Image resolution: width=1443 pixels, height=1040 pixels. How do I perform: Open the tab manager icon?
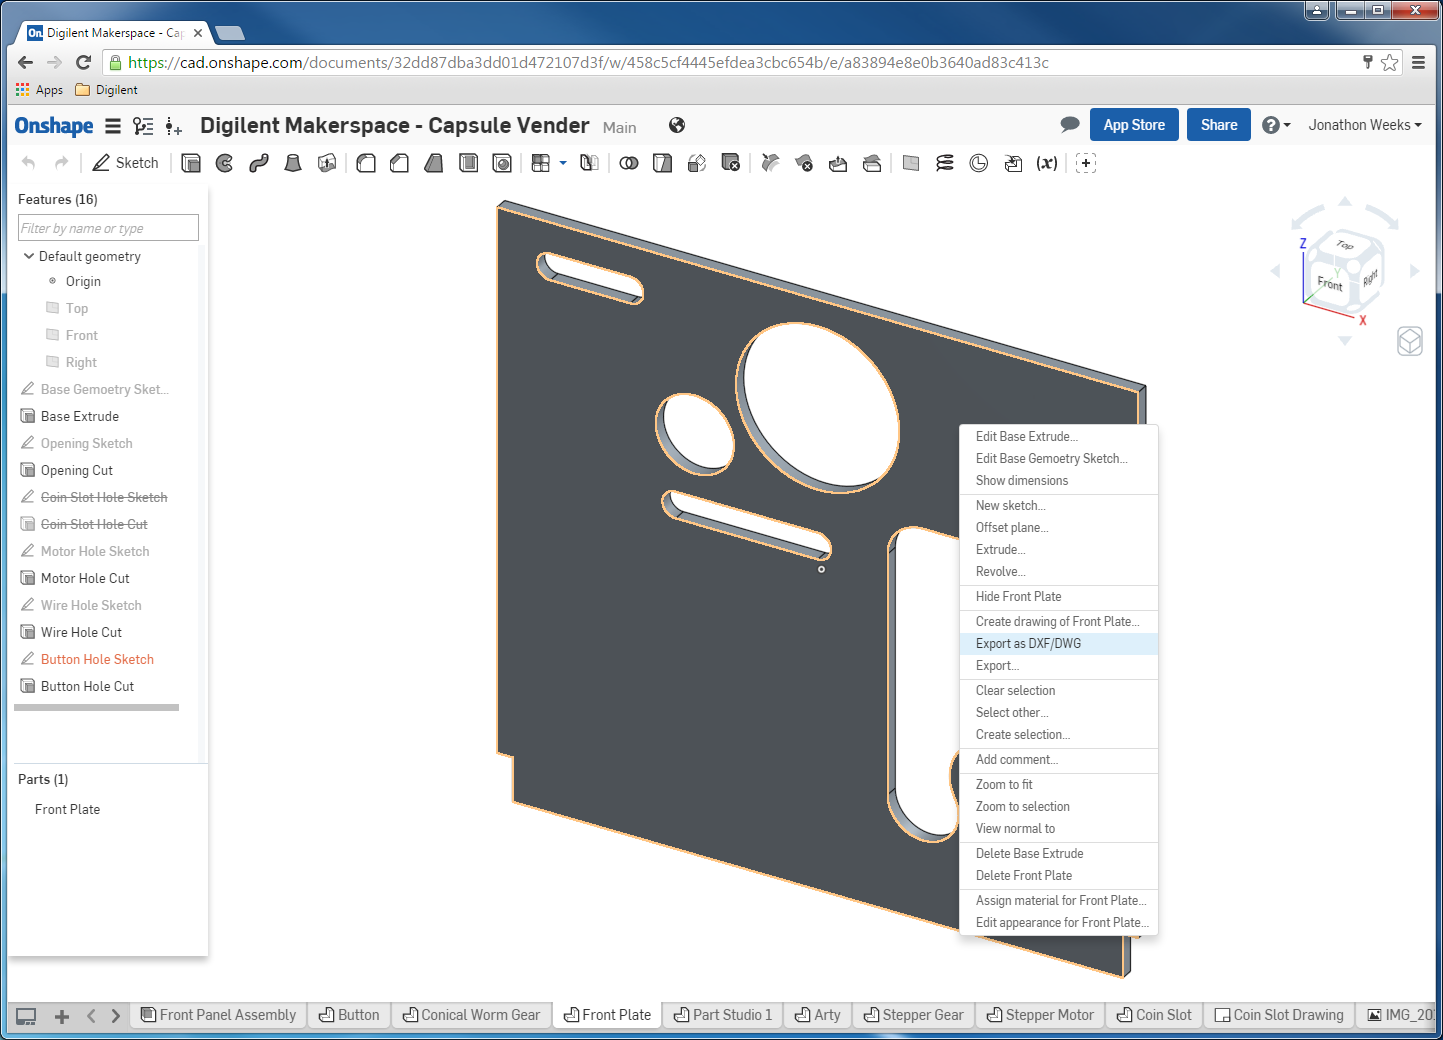(x=27, y=1016)
